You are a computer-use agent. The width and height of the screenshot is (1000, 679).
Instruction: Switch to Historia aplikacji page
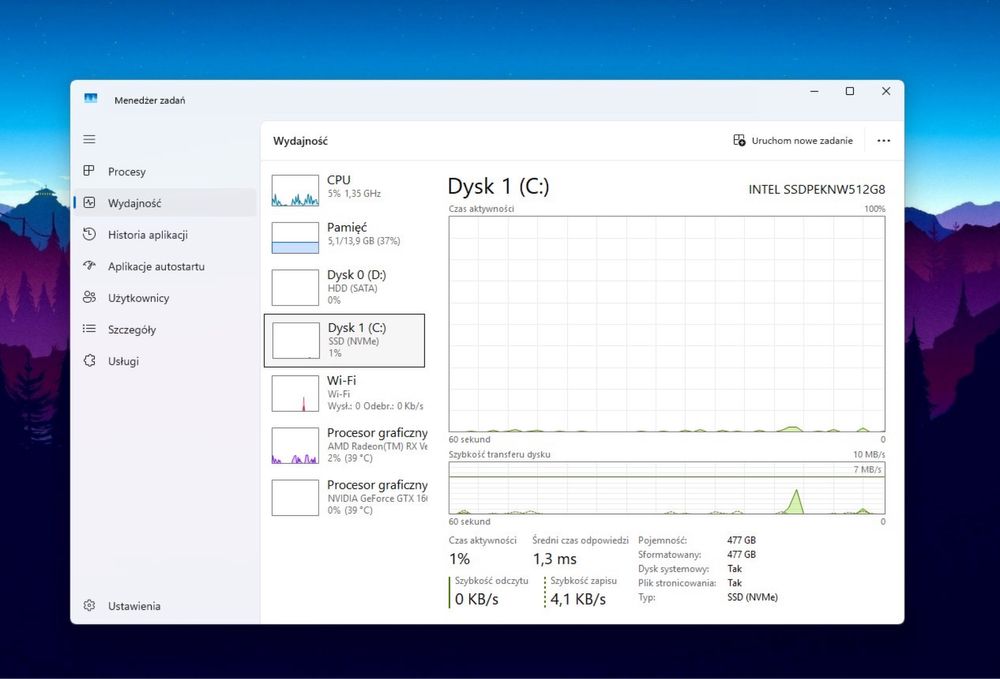click(166, 235)
